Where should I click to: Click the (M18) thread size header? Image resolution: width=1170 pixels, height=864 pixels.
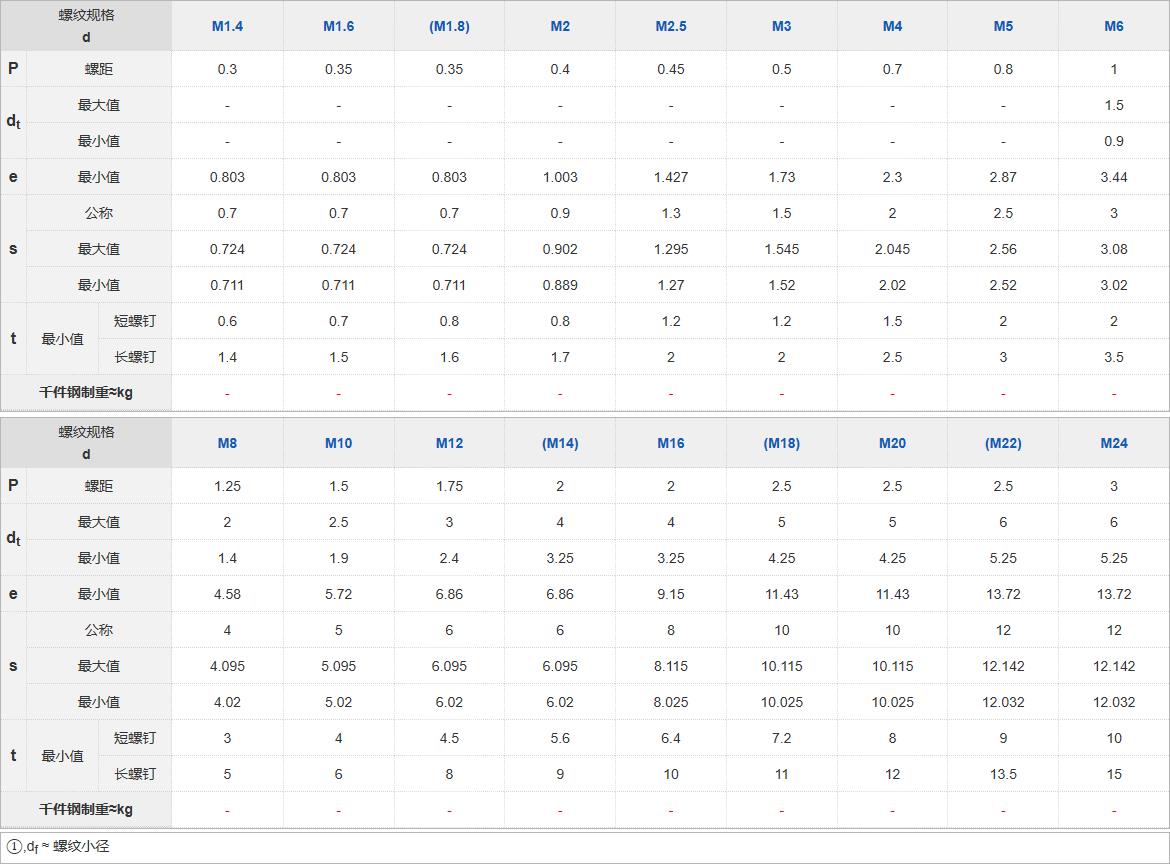click(782, 443)
